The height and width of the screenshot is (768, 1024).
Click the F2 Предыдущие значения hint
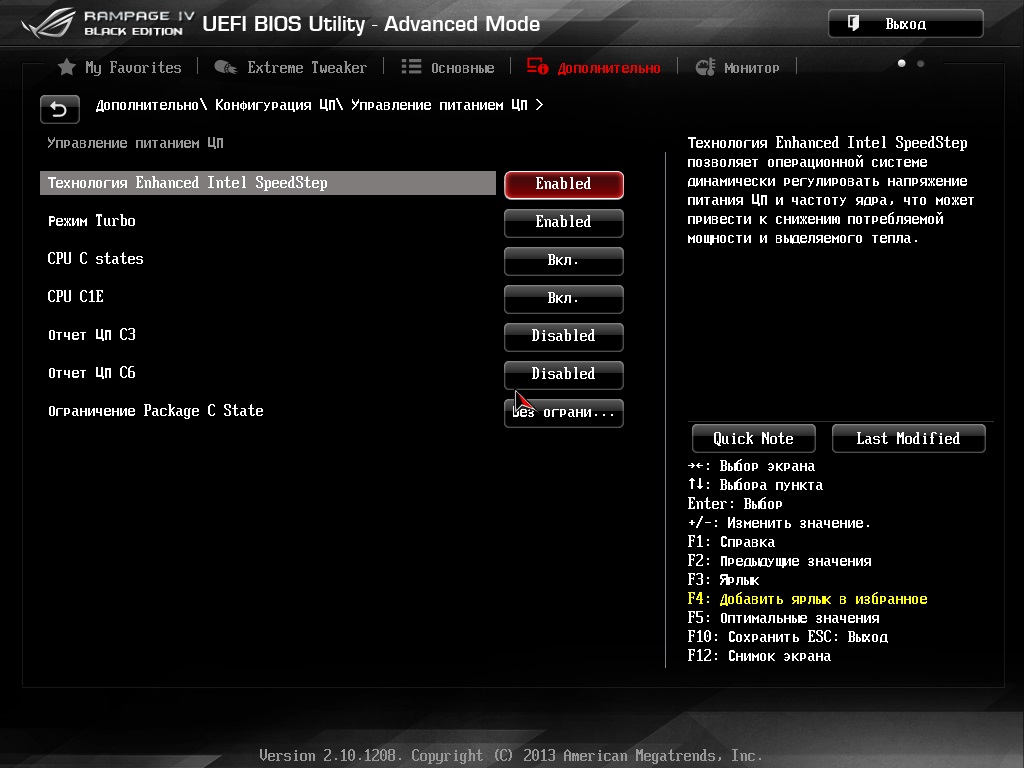tap(779, 561)
